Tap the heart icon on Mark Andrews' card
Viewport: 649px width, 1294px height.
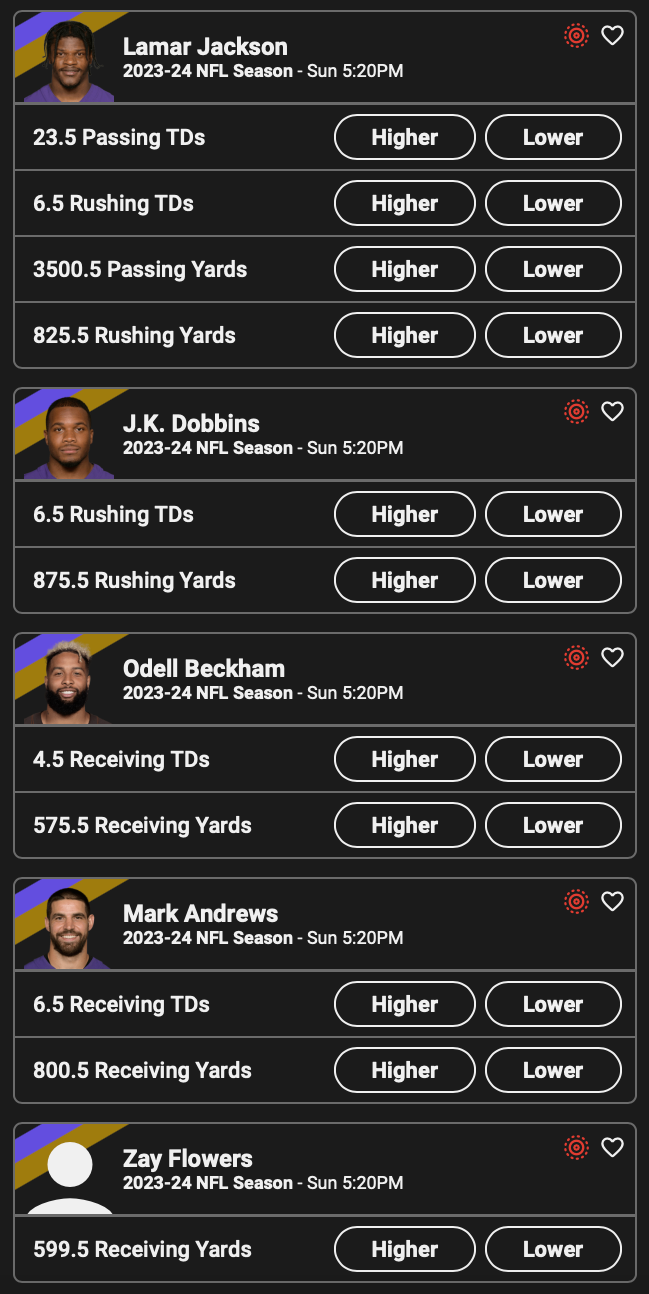[612, 902]
